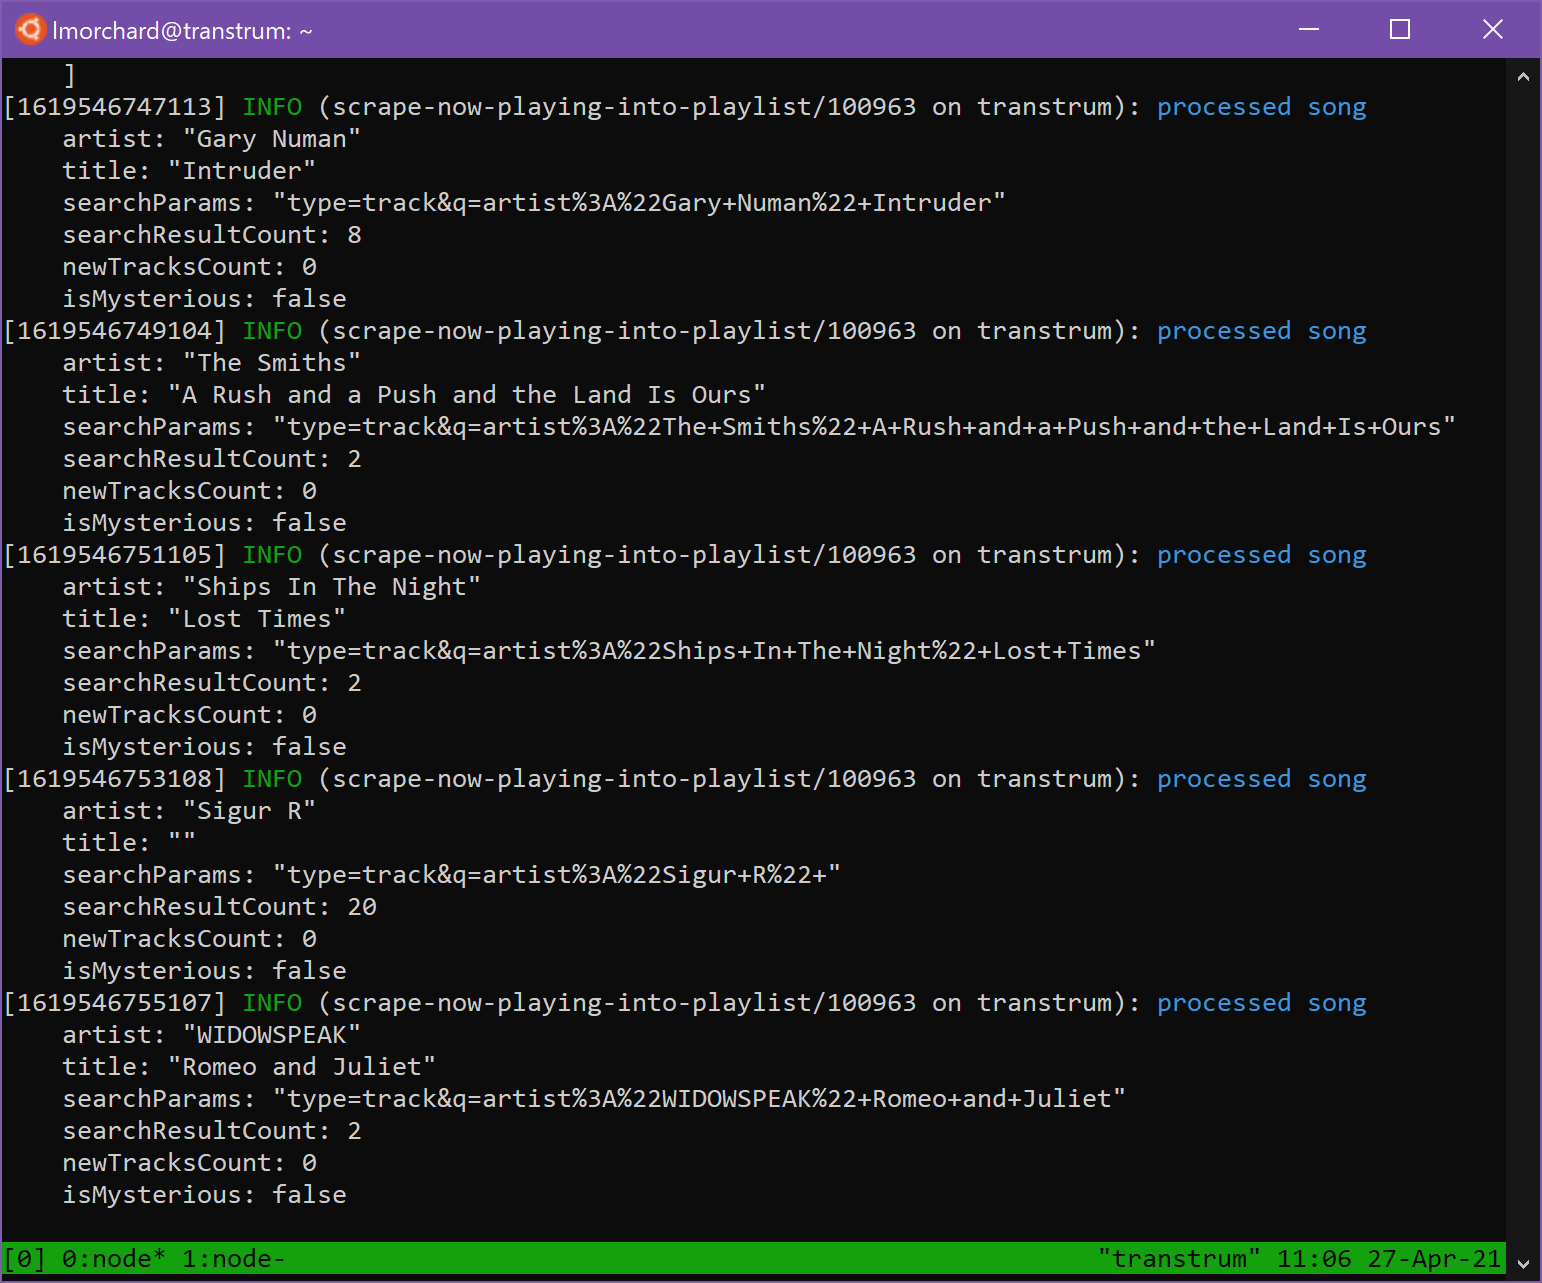Click the 27-Apr-21 date in status bar
This screenshot has height=1283, width=1542.
(x=1434, y=1259)
